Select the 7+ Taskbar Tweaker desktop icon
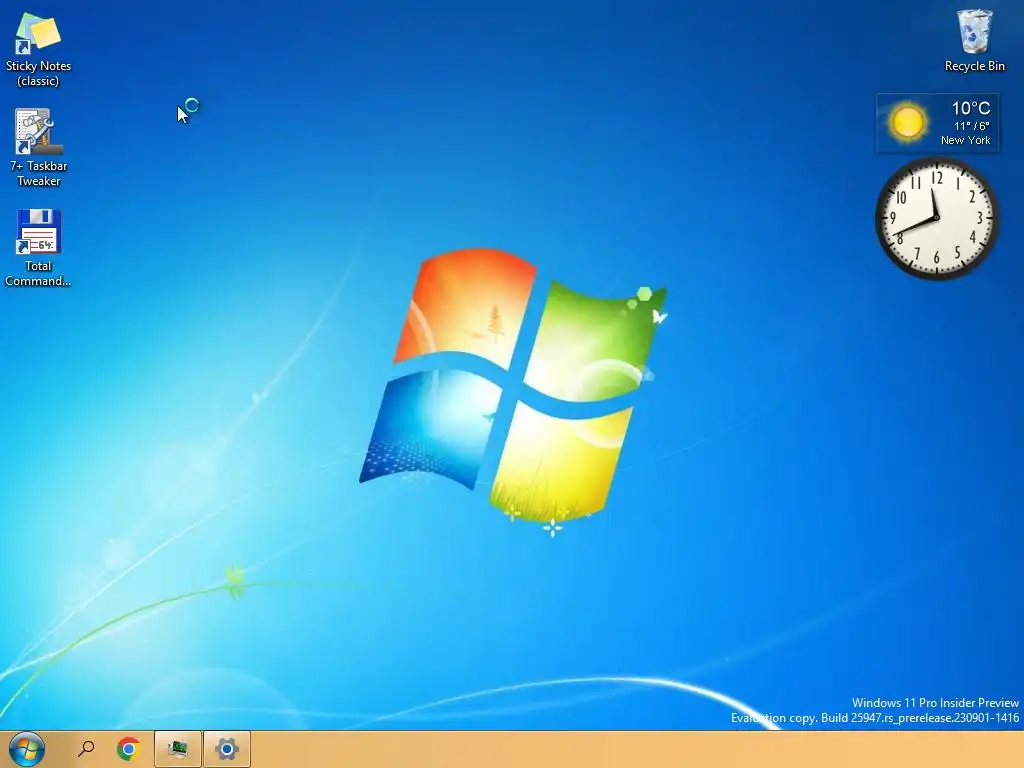 38,148
